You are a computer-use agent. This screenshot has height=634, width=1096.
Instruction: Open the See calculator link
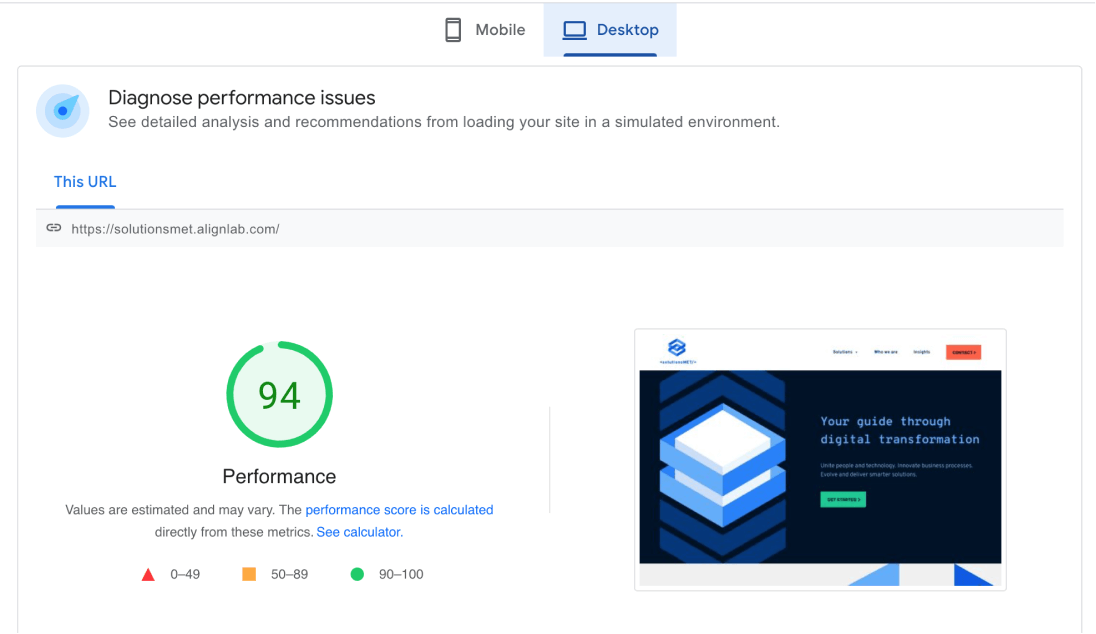click(359, 532)
